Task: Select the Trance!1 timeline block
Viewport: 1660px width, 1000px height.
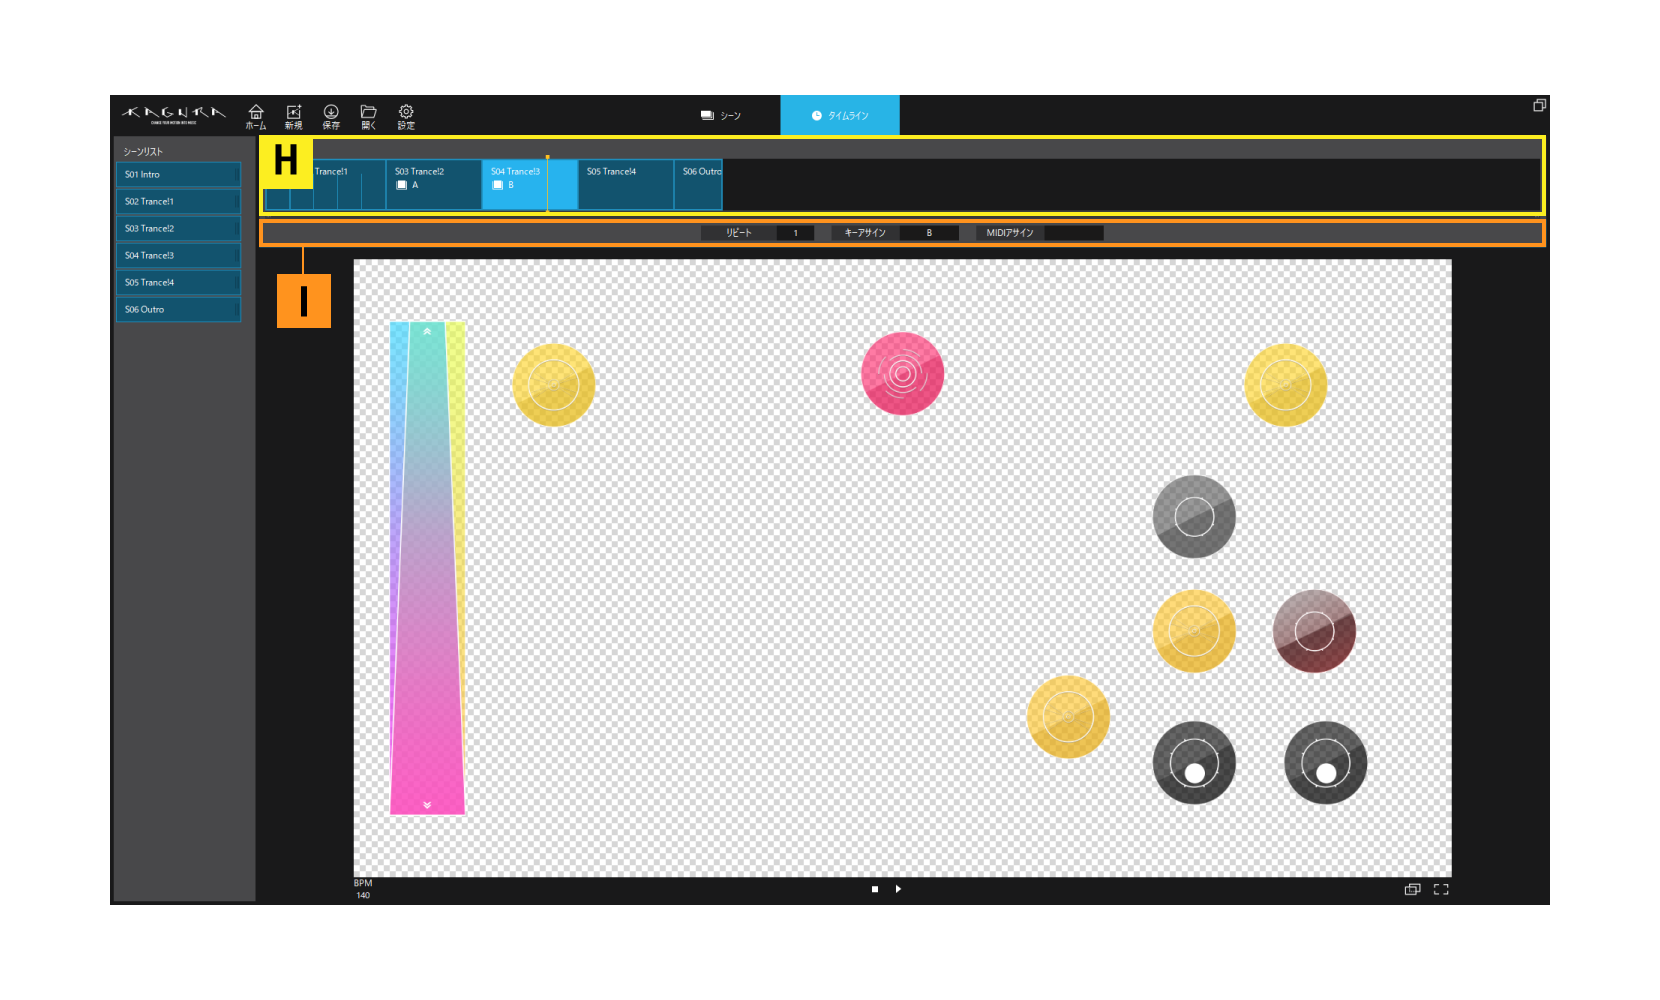Action: tap(349, 185)
